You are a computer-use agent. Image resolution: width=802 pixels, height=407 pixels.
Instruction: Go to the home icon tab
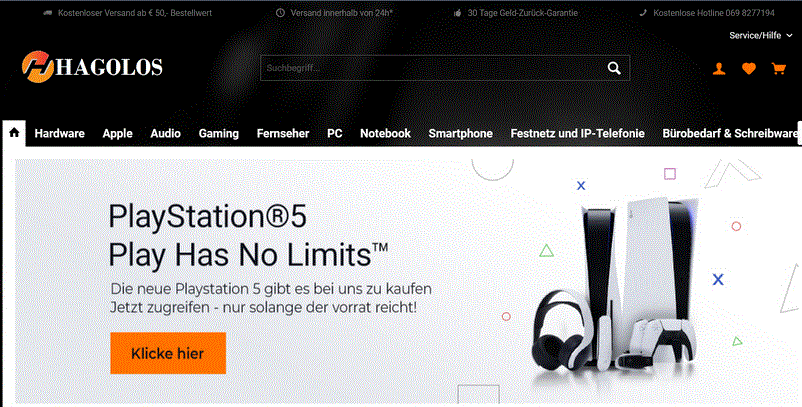[x=14, y=133]
